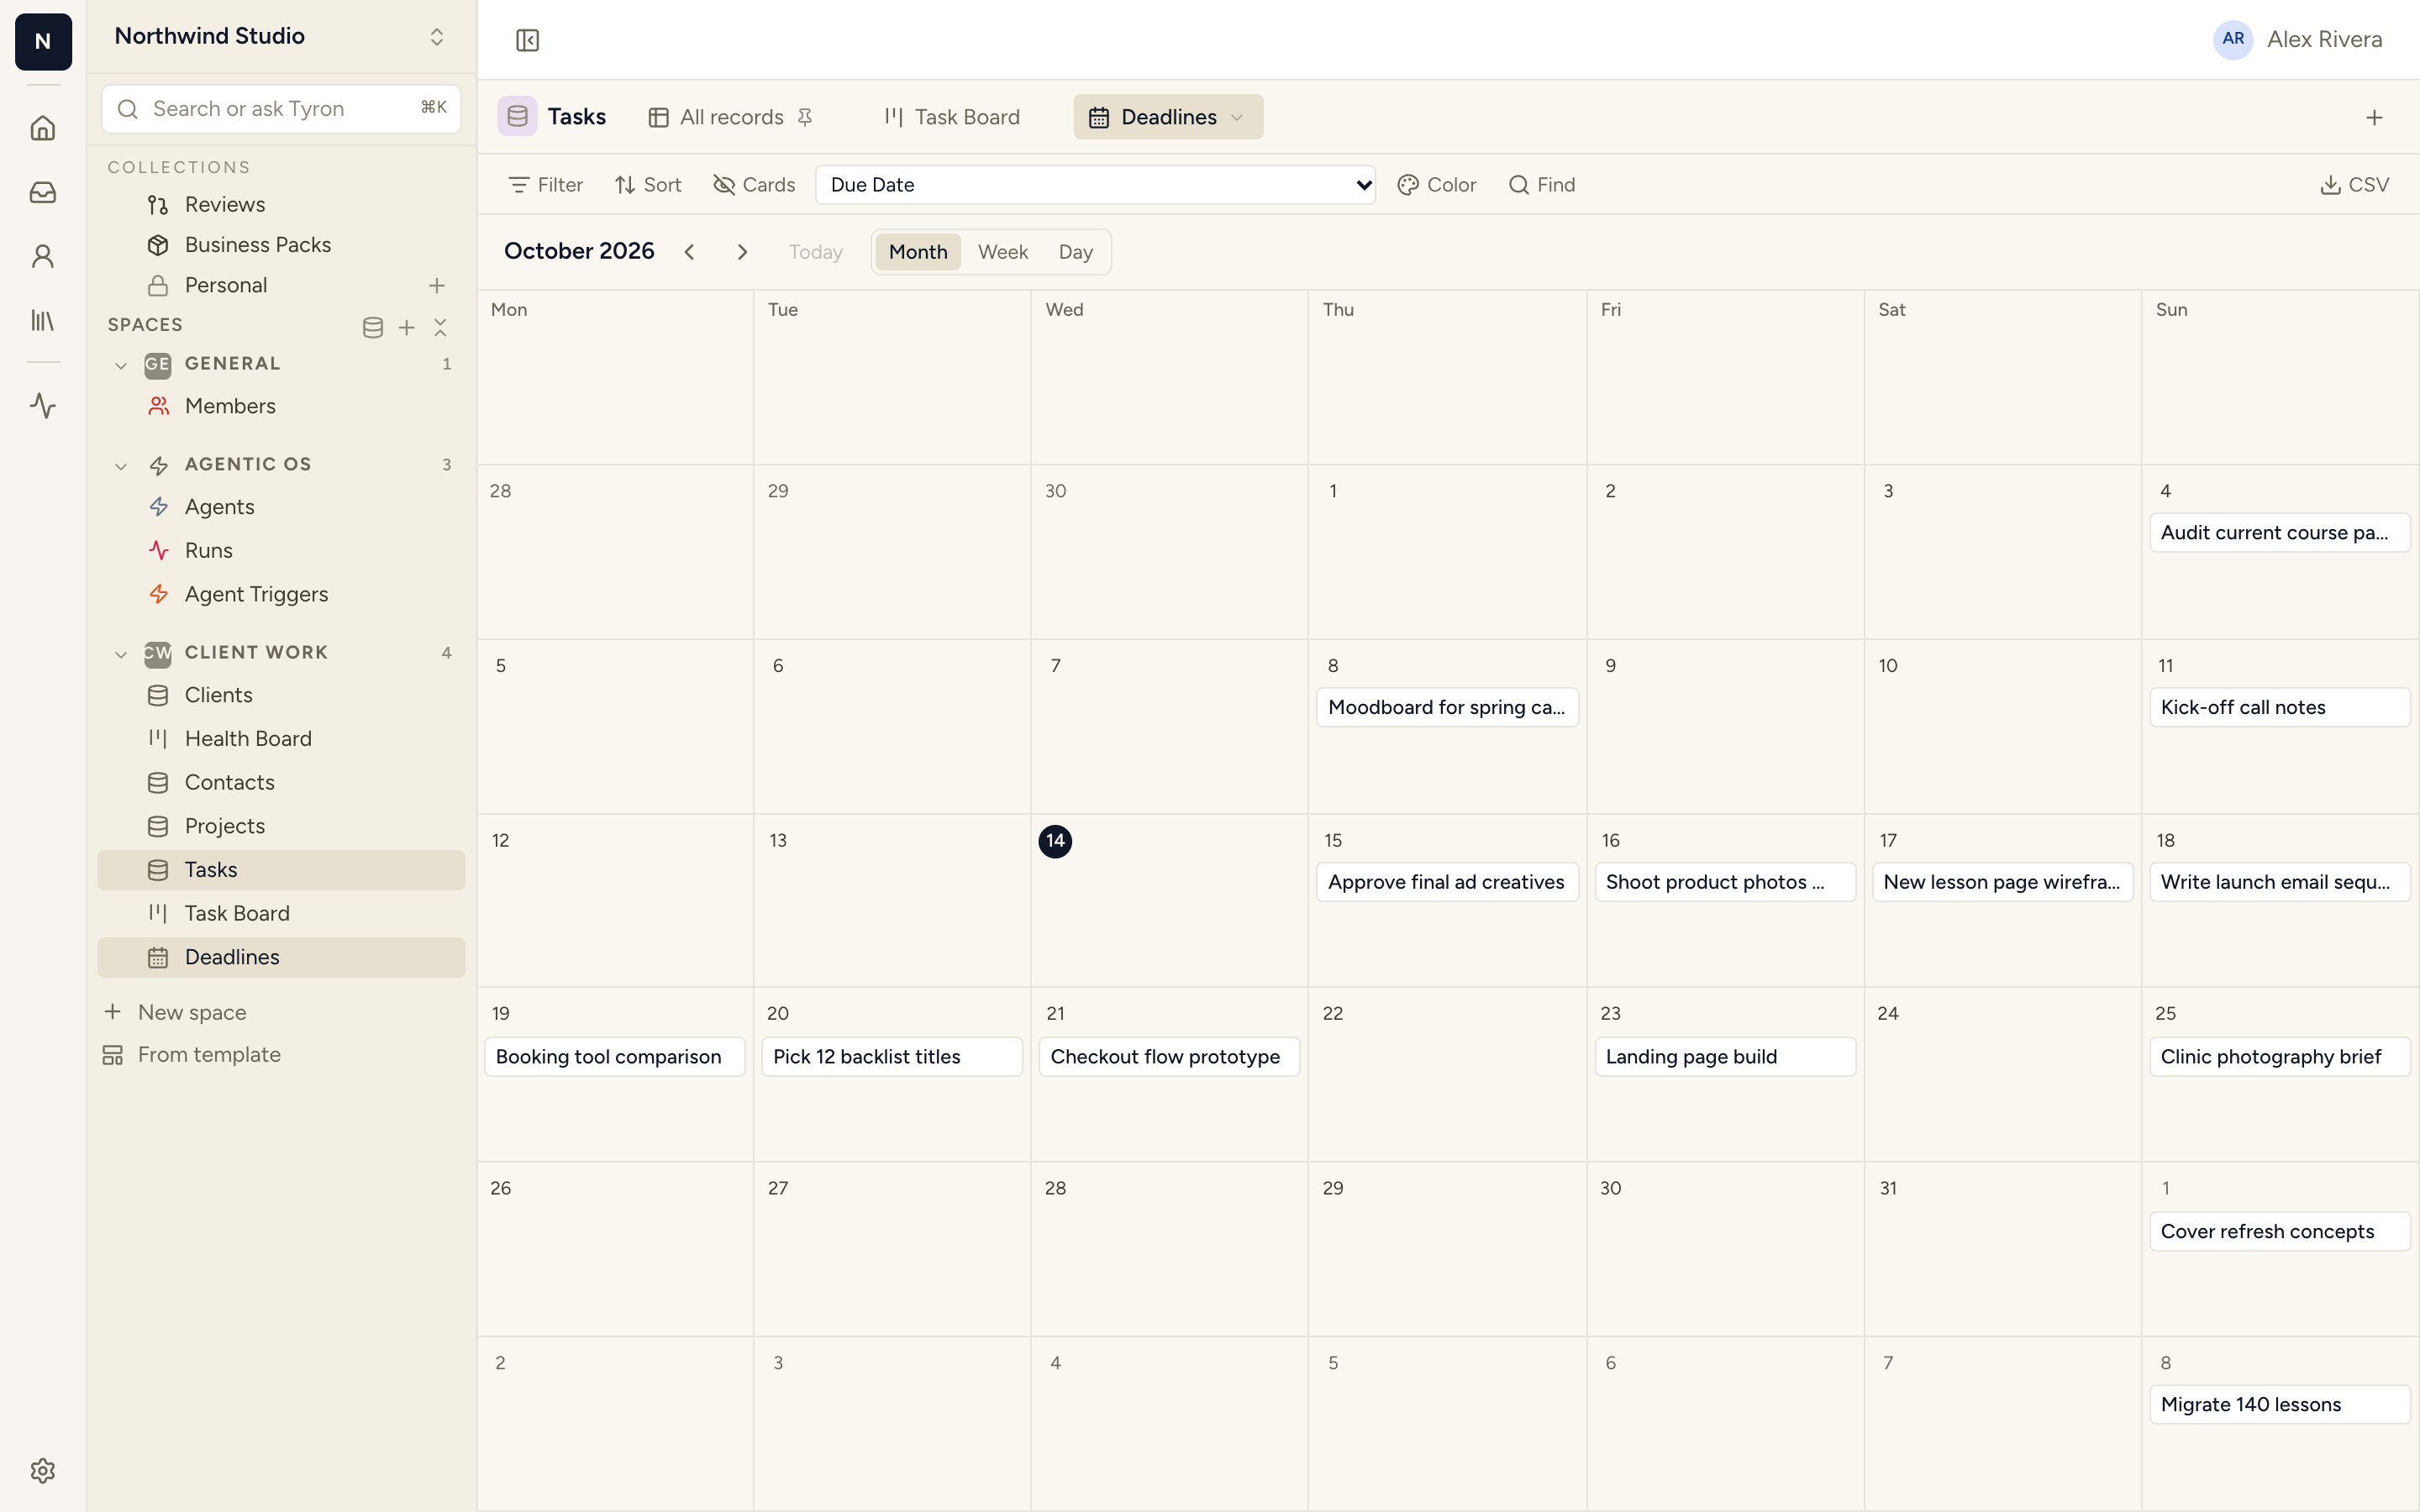The width and height of the screenshot is (2420, 1512).
Task: Open the Inbox tray icon
Action: (43, 192)
